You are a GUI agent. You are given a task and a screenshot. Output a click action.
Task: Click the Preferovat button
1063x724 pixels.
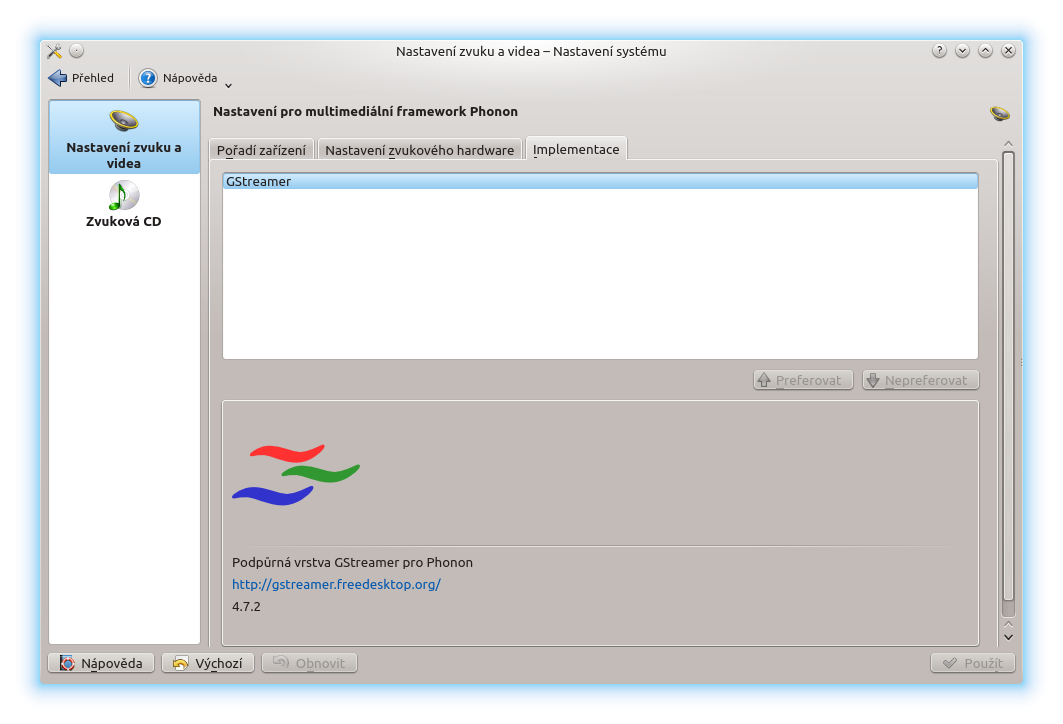point(803,380)
